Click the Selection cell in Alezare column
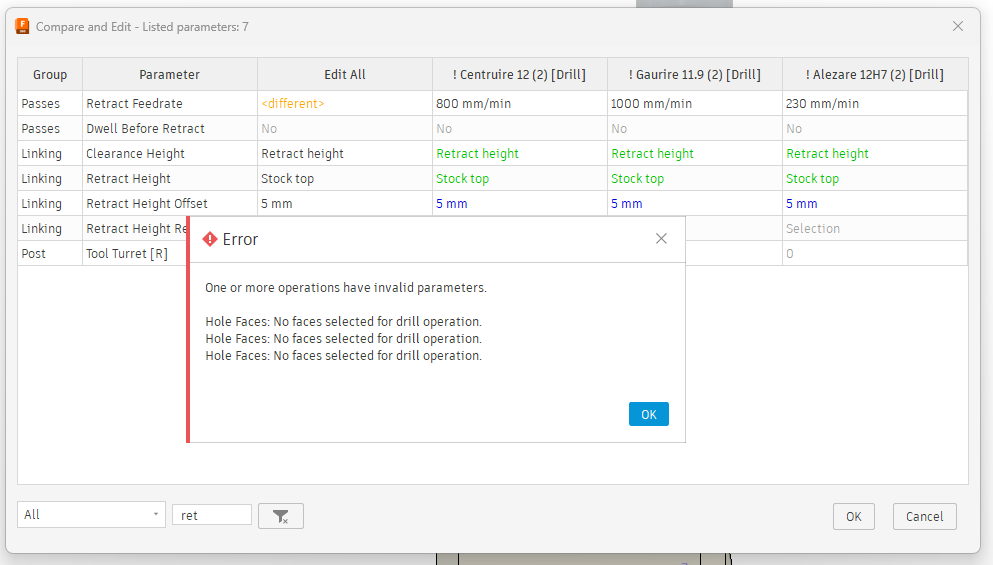Viewport: 993px width, 565px height. pos(875,229)
